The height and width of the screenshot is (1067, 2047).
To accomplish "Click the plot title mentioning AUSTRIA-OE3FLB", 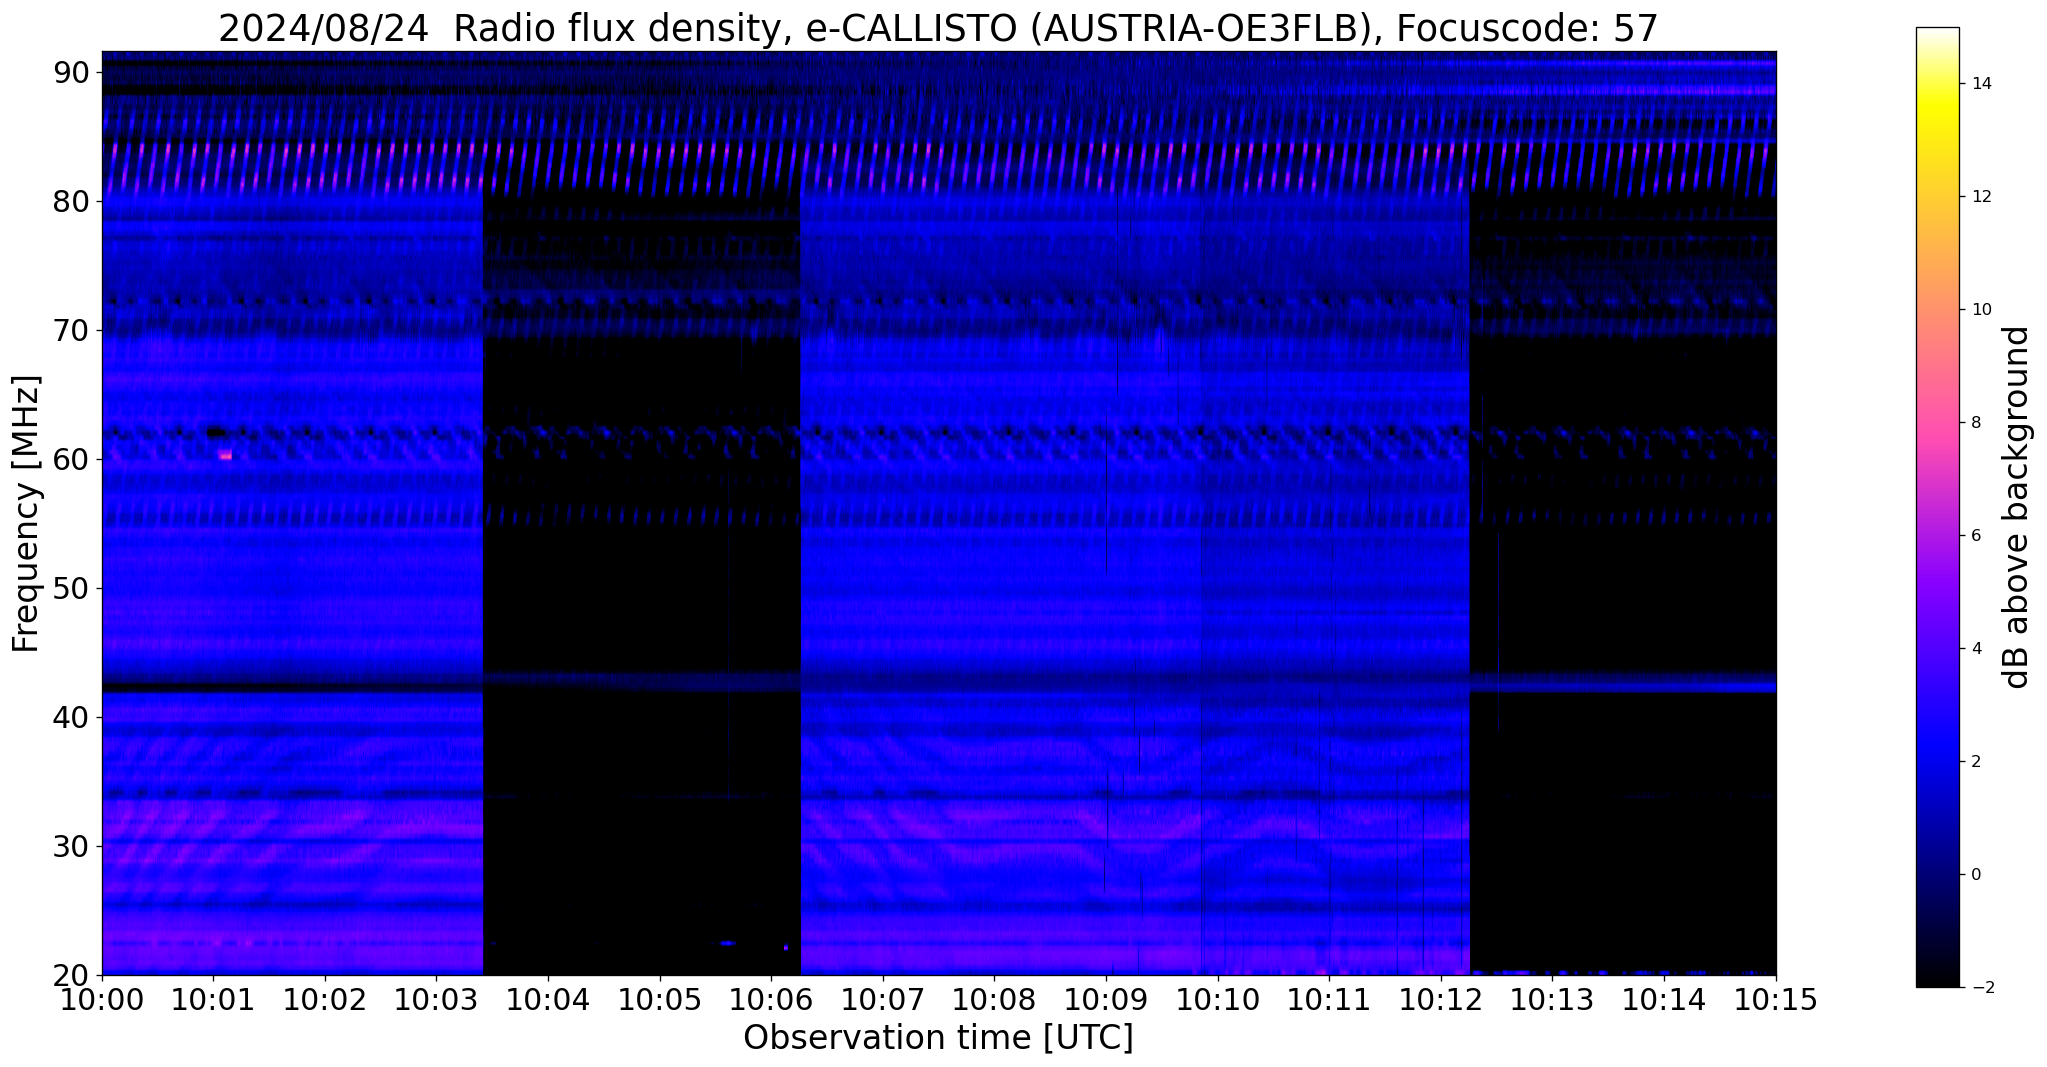I will click(x=938, y=28).
